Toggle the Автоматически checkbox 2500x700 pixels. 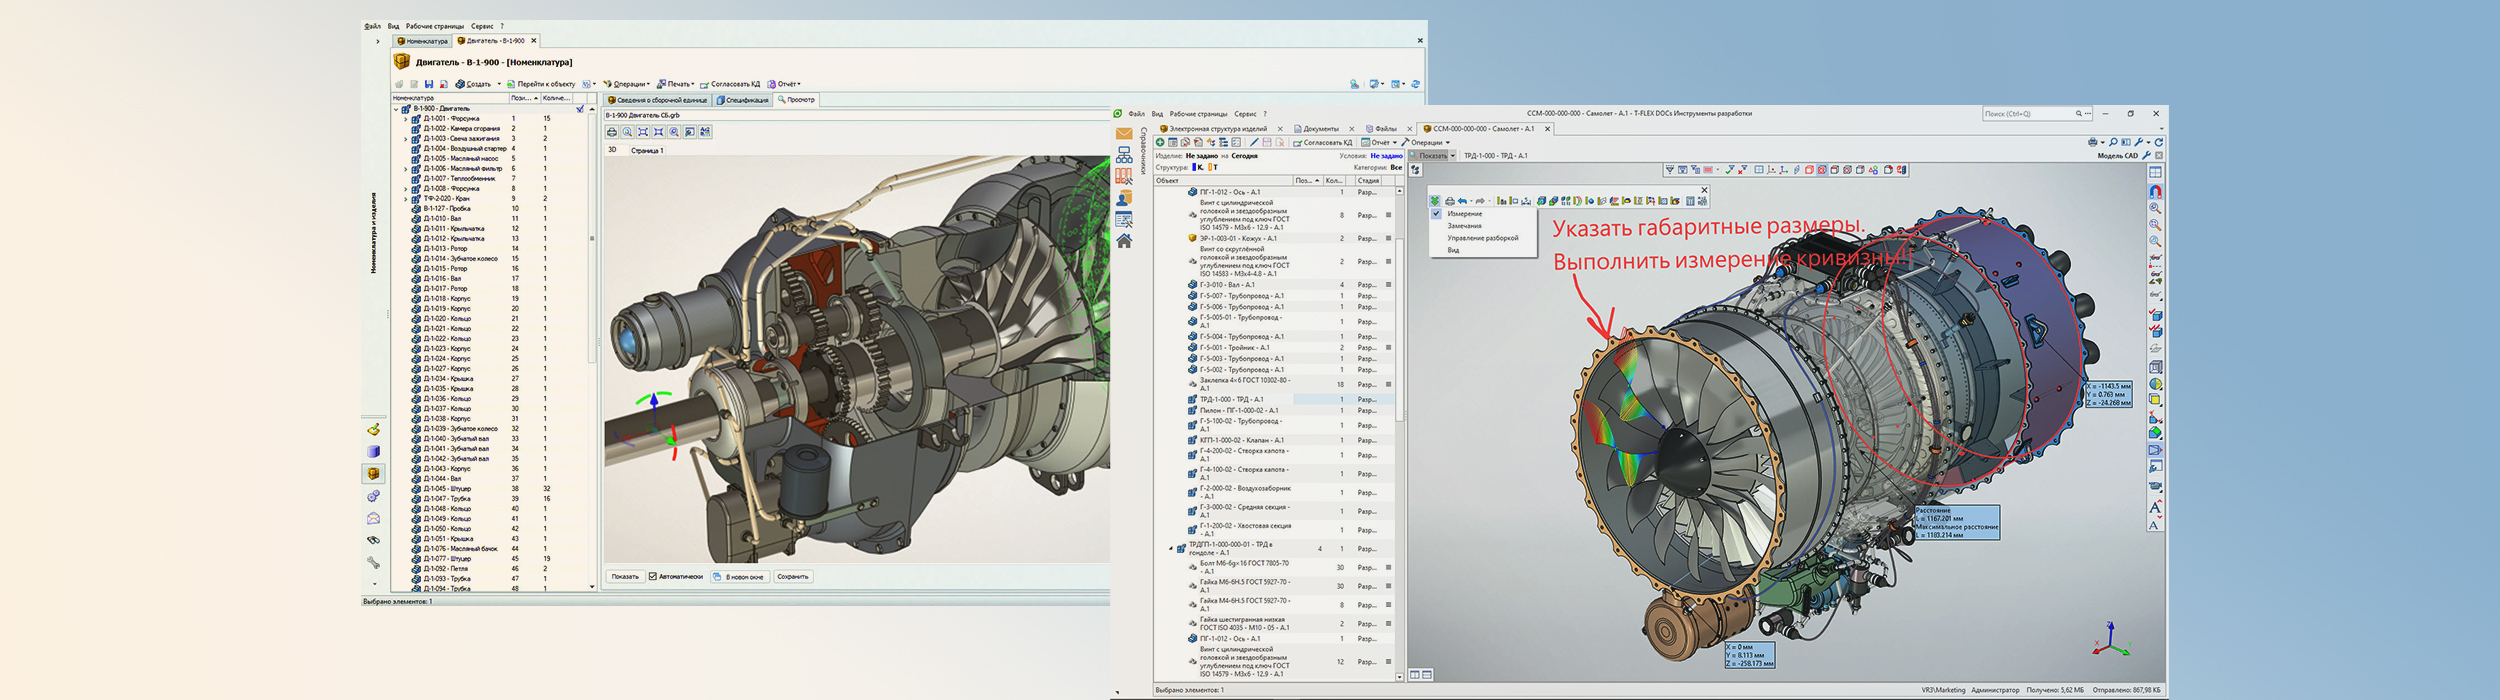pos(653,576)
